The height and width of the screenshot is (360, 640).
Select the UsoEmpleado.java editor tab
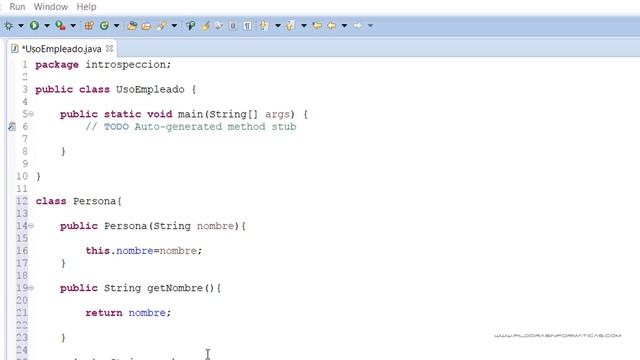pyautogui.click(x=61, y=49)
